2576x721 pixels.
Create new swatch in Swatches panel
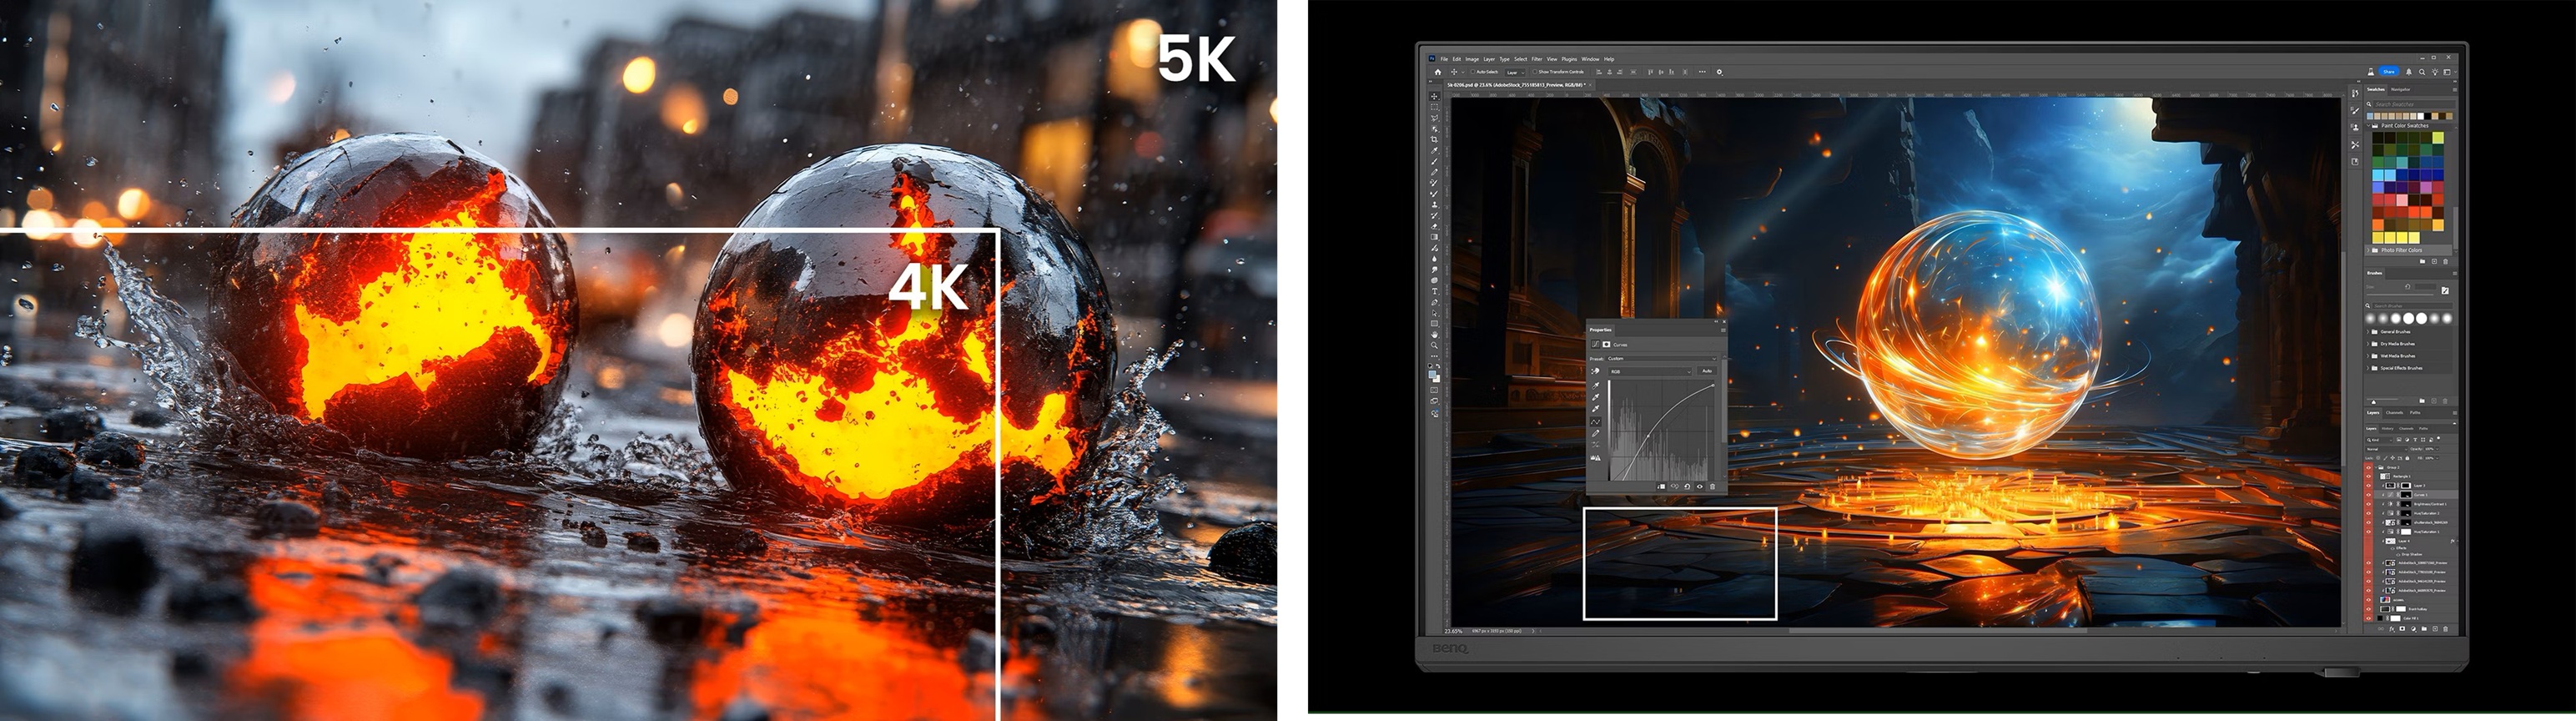2435,263
